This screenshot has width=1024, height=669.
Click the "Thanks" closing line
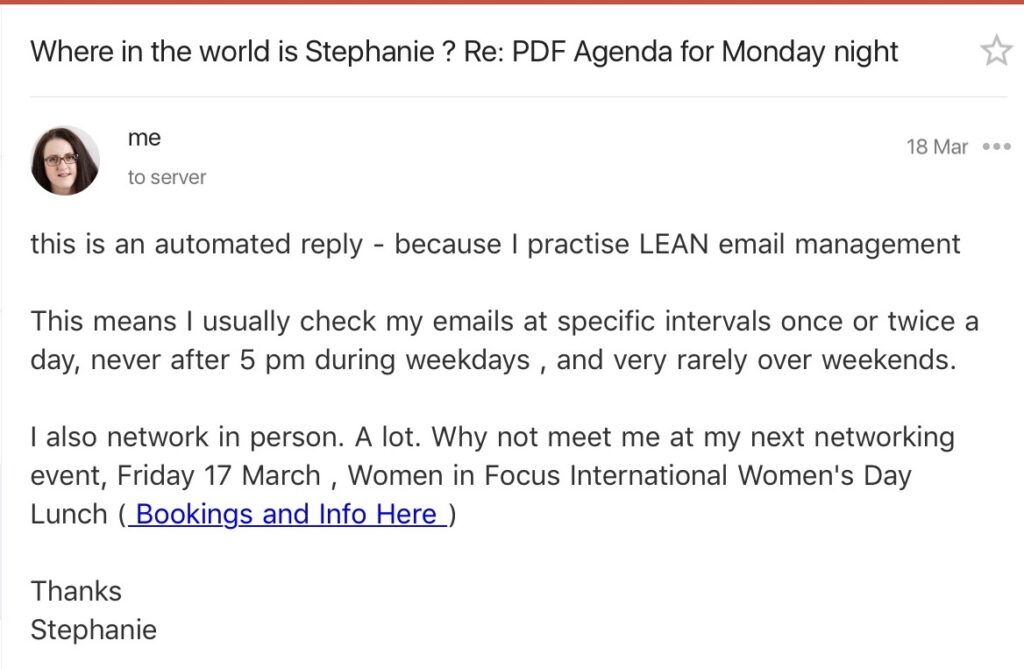coord(76,591)
